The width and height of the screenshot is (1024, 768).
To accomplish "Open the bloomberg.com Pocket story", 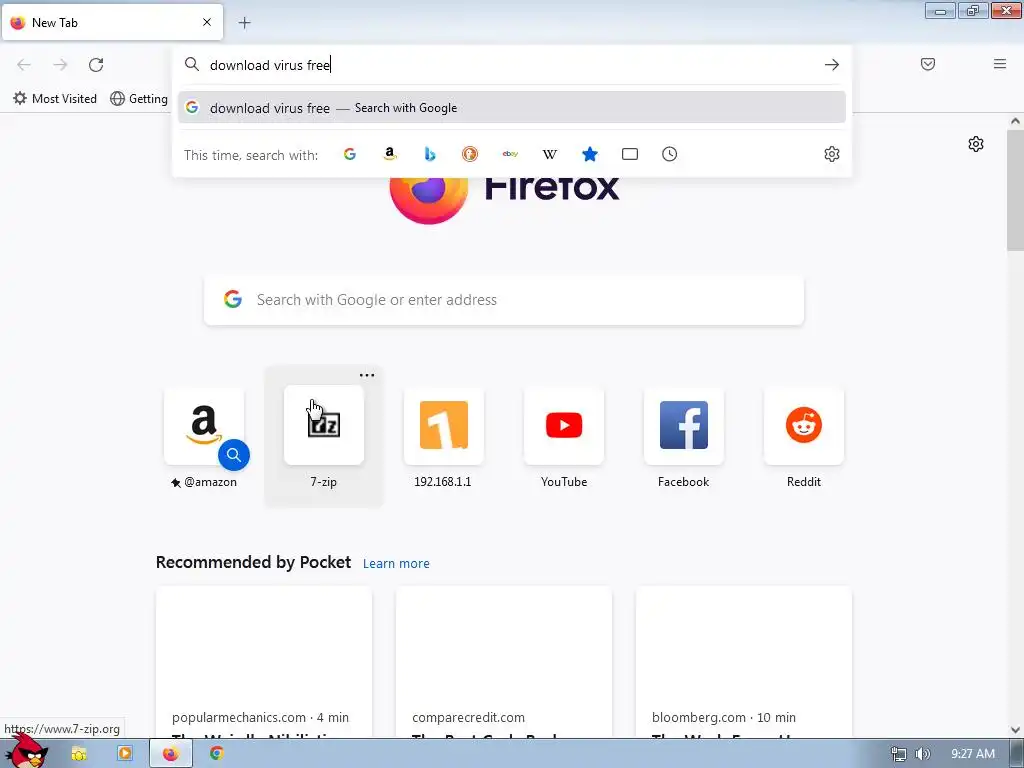I will click(743, 662).
